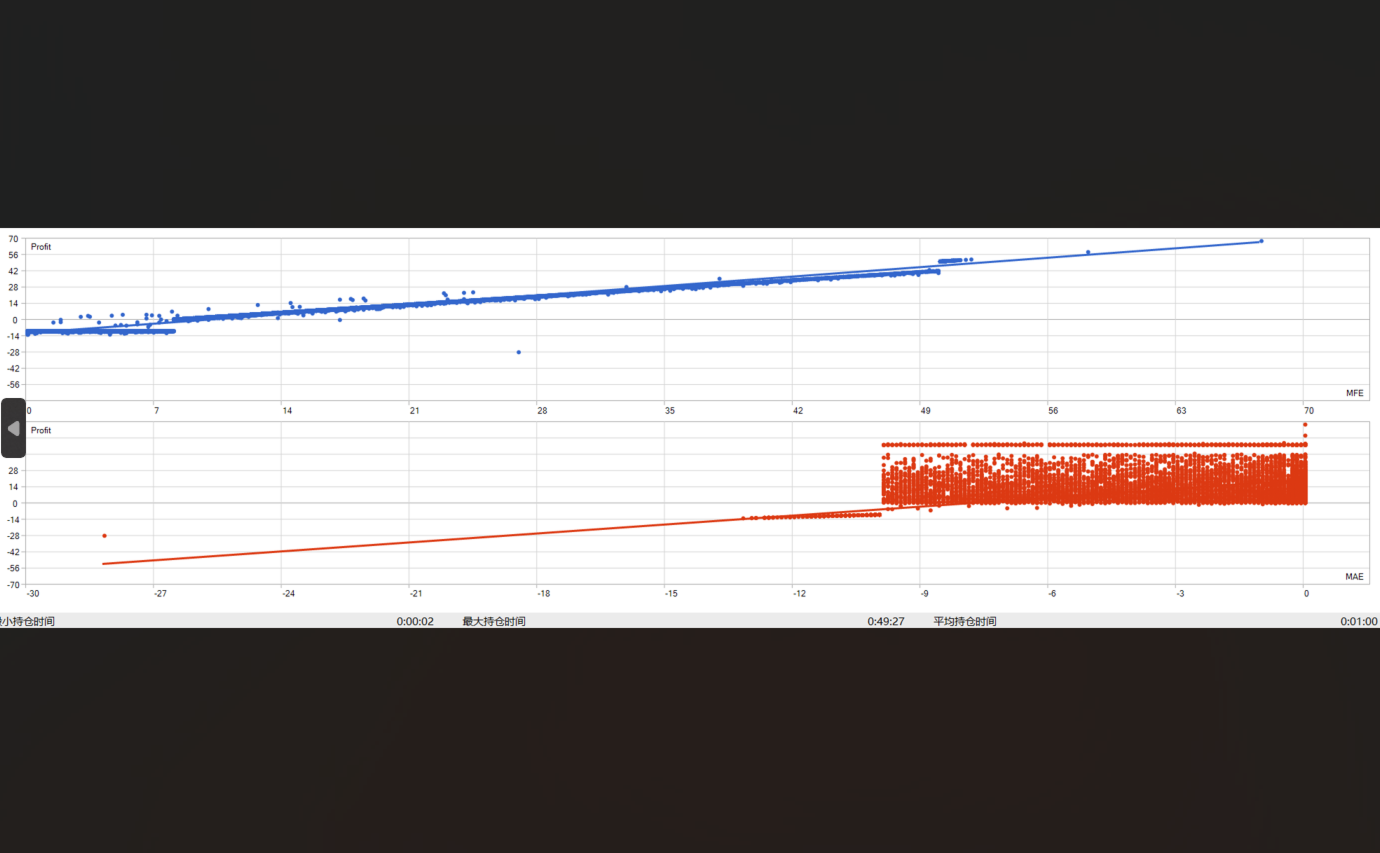Click the 0:01:00 average holding time value
Screen dimensions: 1380x853
tap(1359, 621)
